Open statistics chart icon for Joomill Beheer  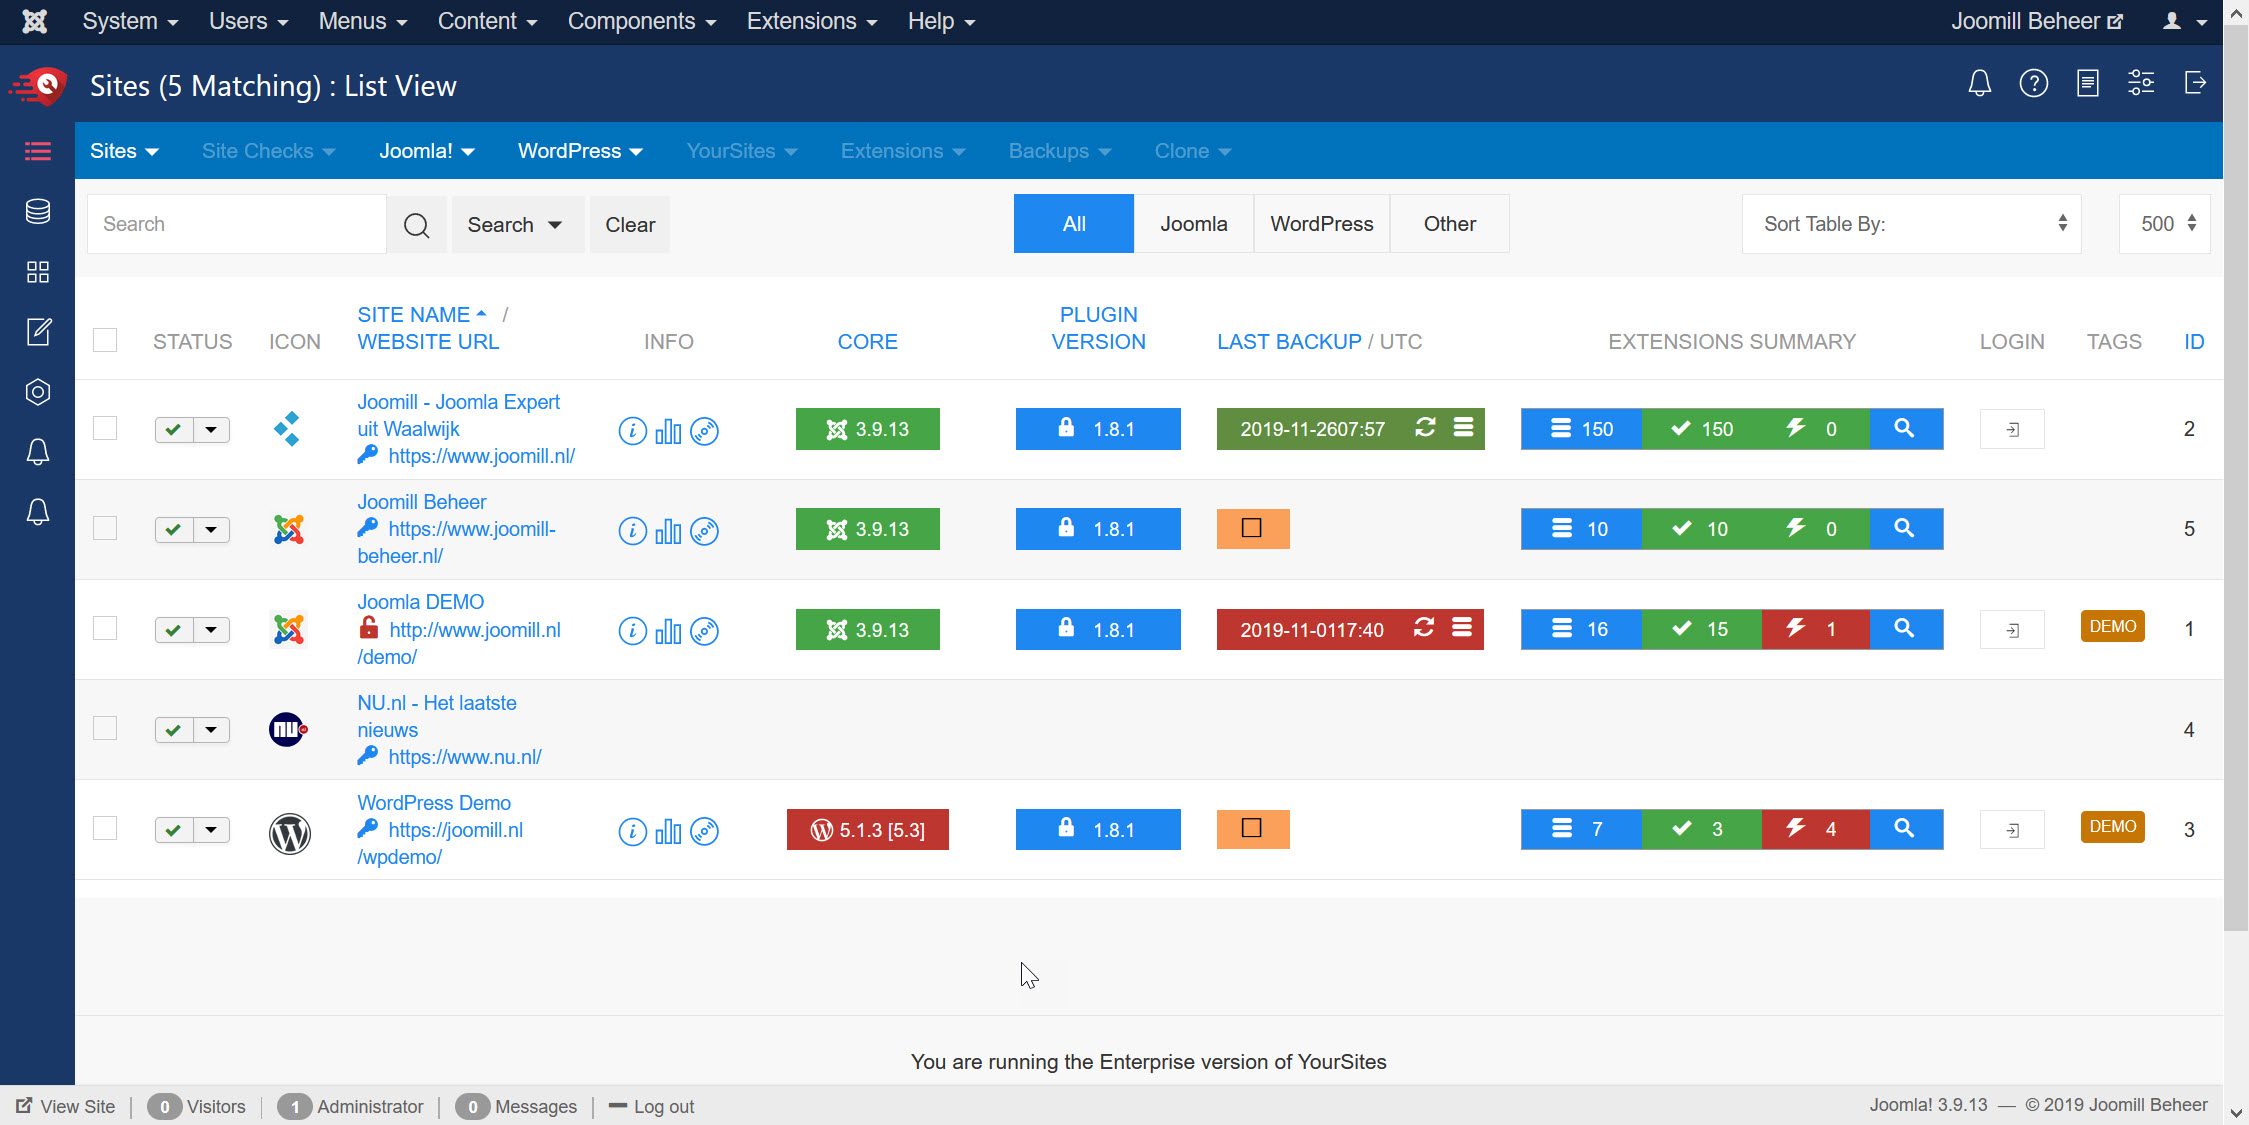coord(668,531)
